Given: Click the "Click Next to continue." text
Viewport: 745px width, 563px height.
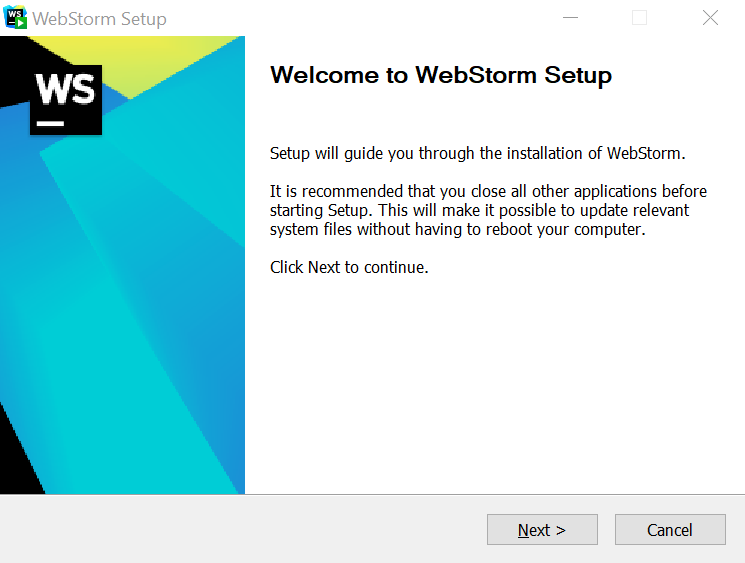Looking at the screenshot, I should coord(349,267).
